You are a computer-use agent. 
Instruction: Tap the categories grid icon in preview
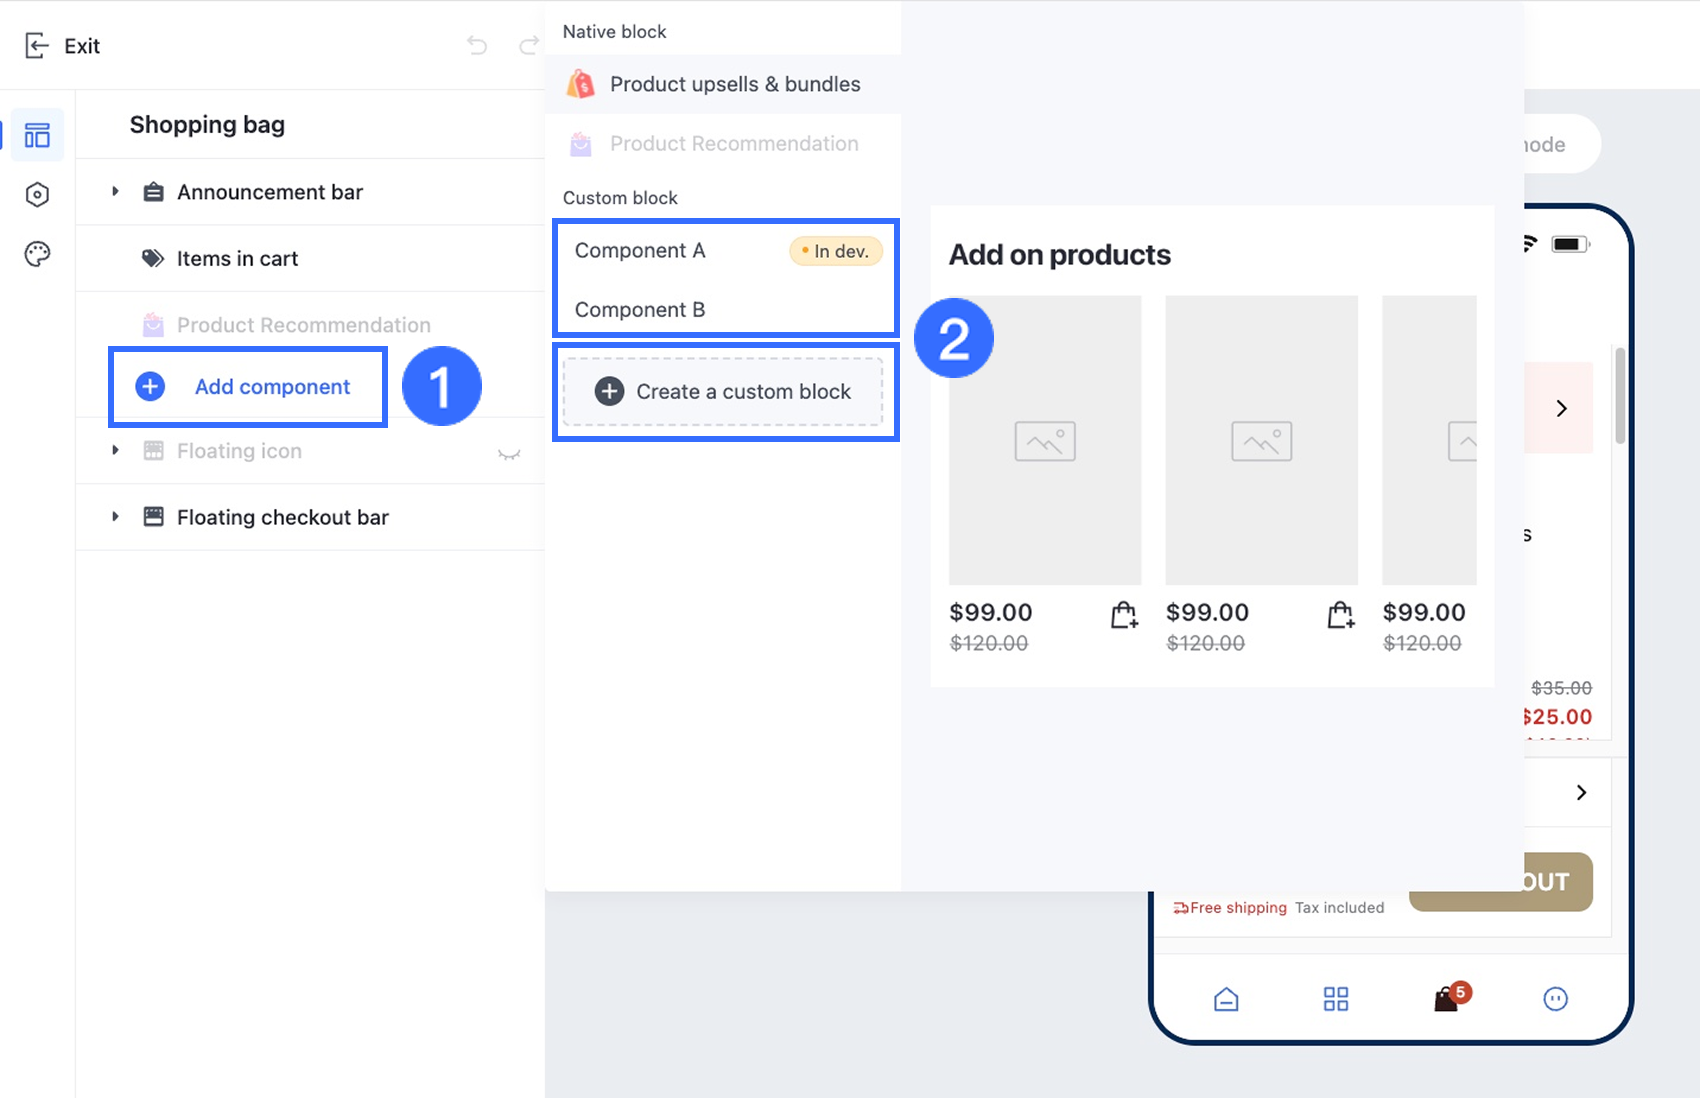1336,999
